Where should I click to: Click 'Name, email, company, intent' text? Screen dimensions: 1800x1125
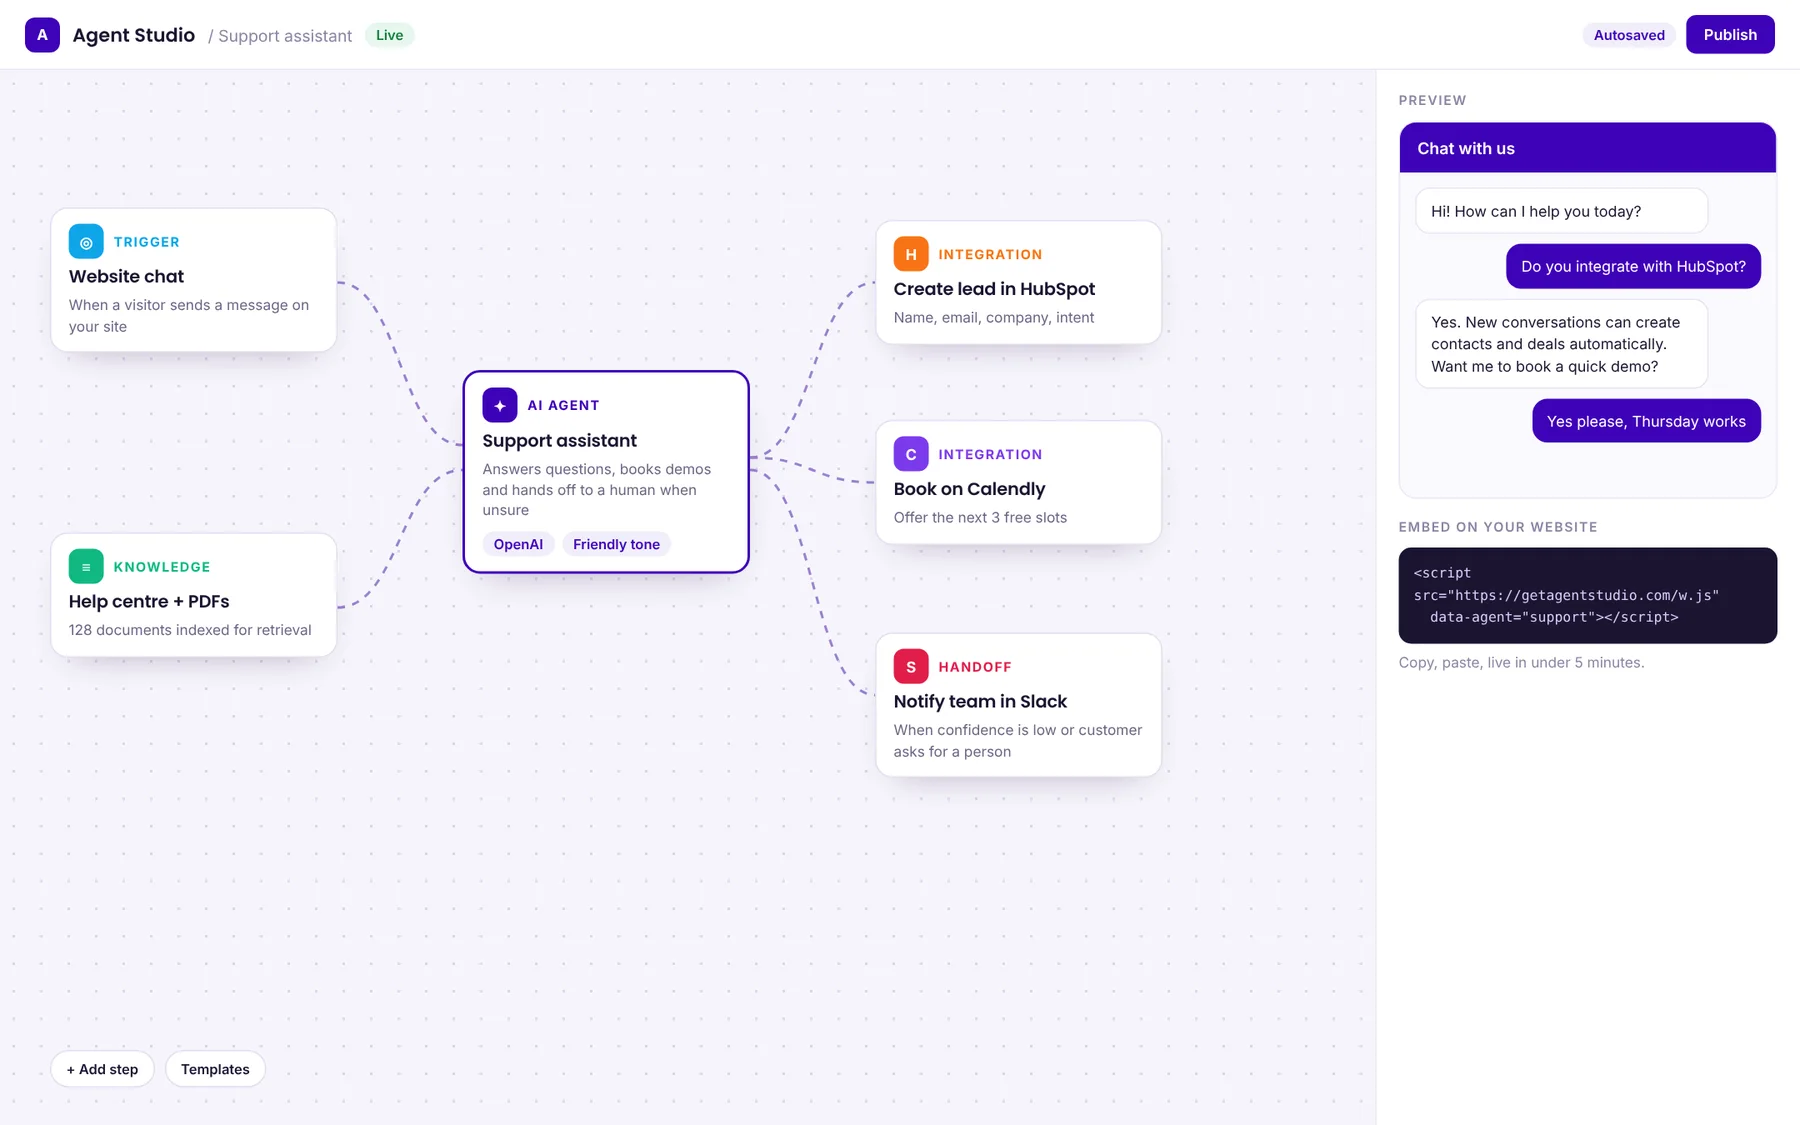pos(994,317)
